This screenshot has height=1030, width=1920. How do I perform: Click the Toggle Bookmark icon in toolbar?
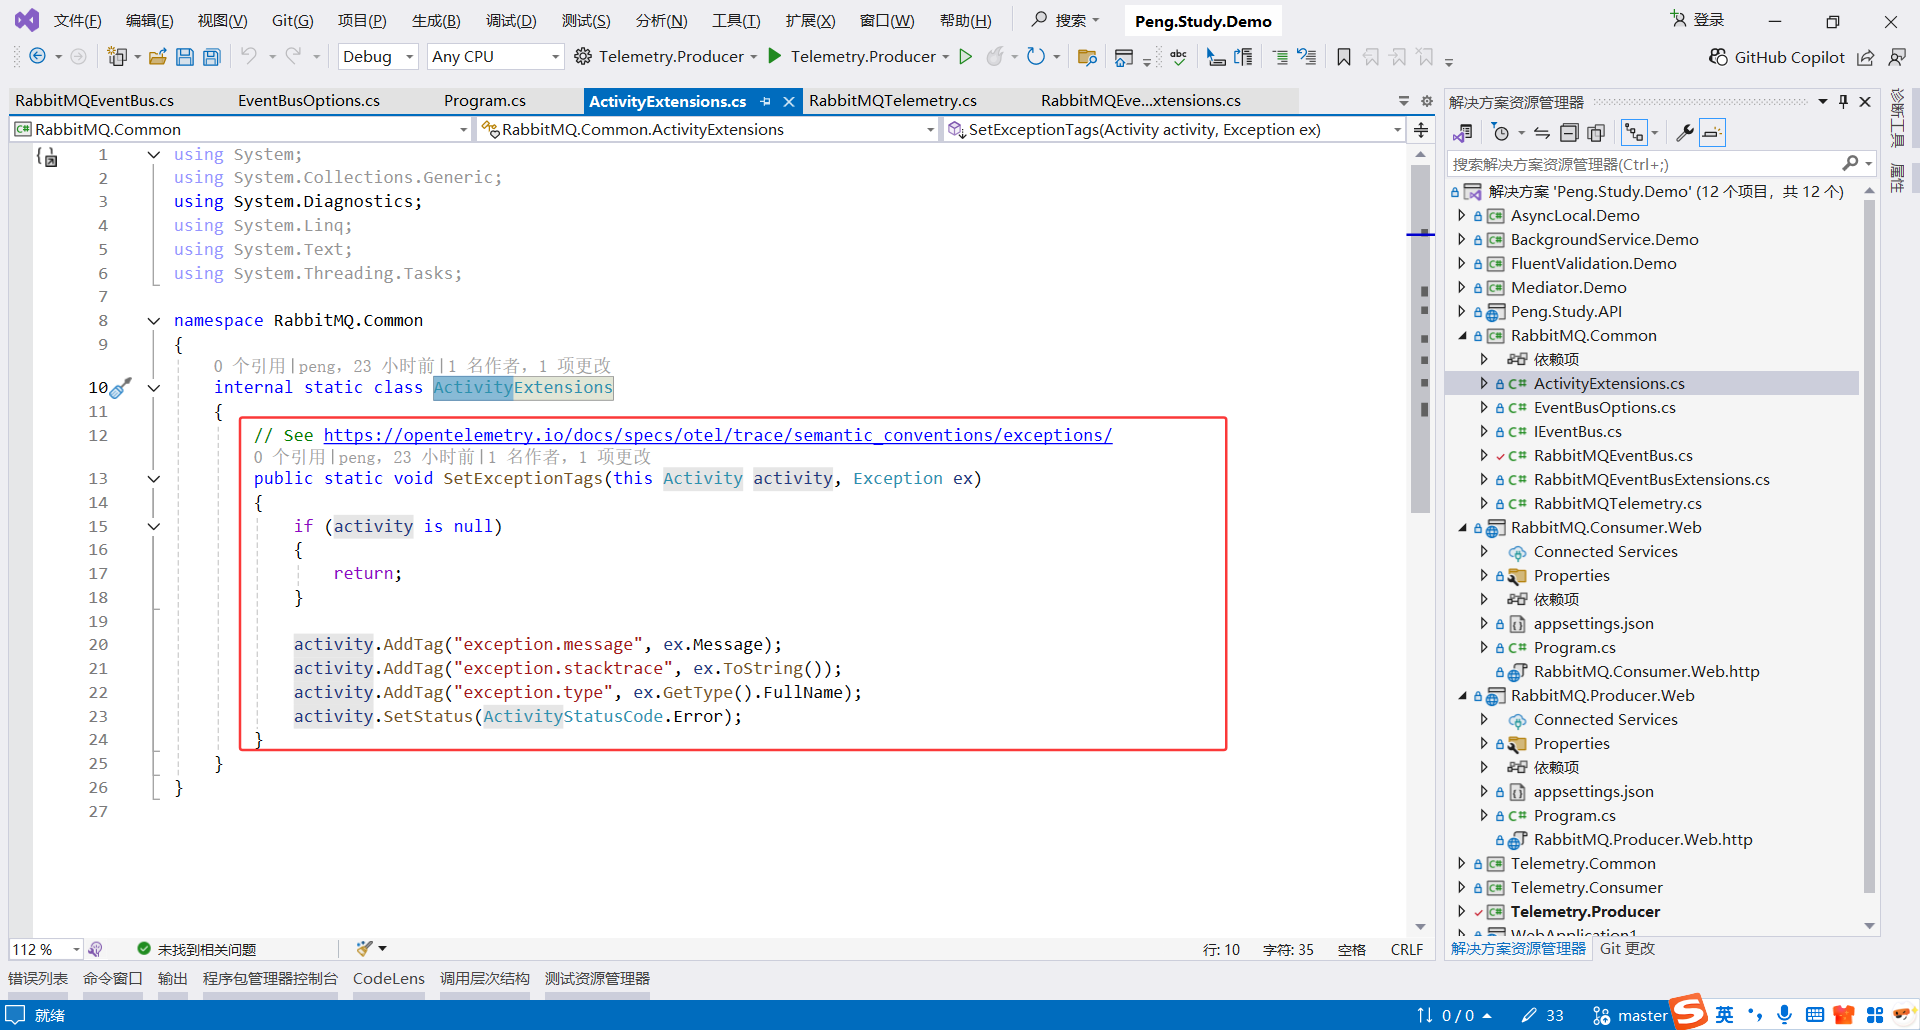(x=1344, y=57)
